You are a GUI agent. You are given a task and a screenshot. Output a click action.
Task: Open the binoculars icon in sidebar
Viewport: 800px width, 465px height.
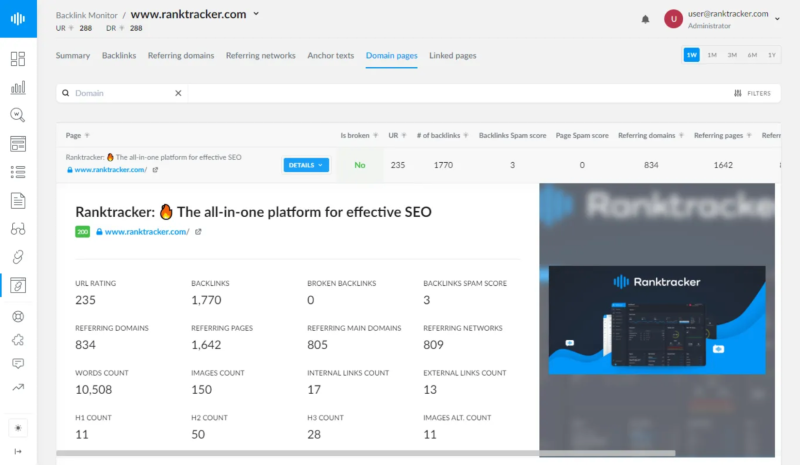18,229
